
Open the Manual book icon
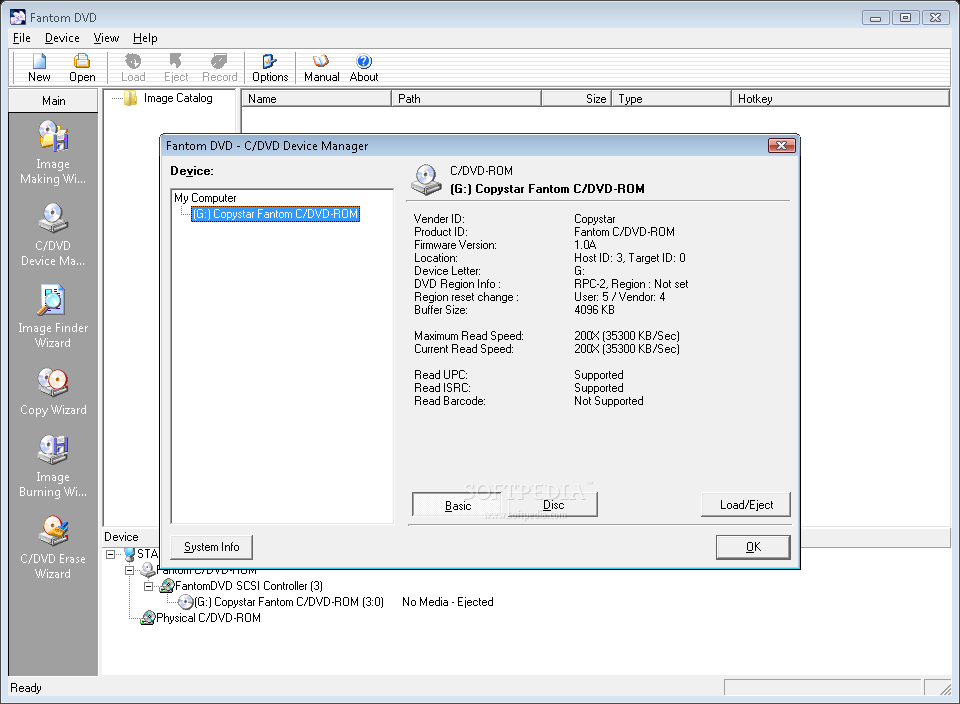coord(321,61)
